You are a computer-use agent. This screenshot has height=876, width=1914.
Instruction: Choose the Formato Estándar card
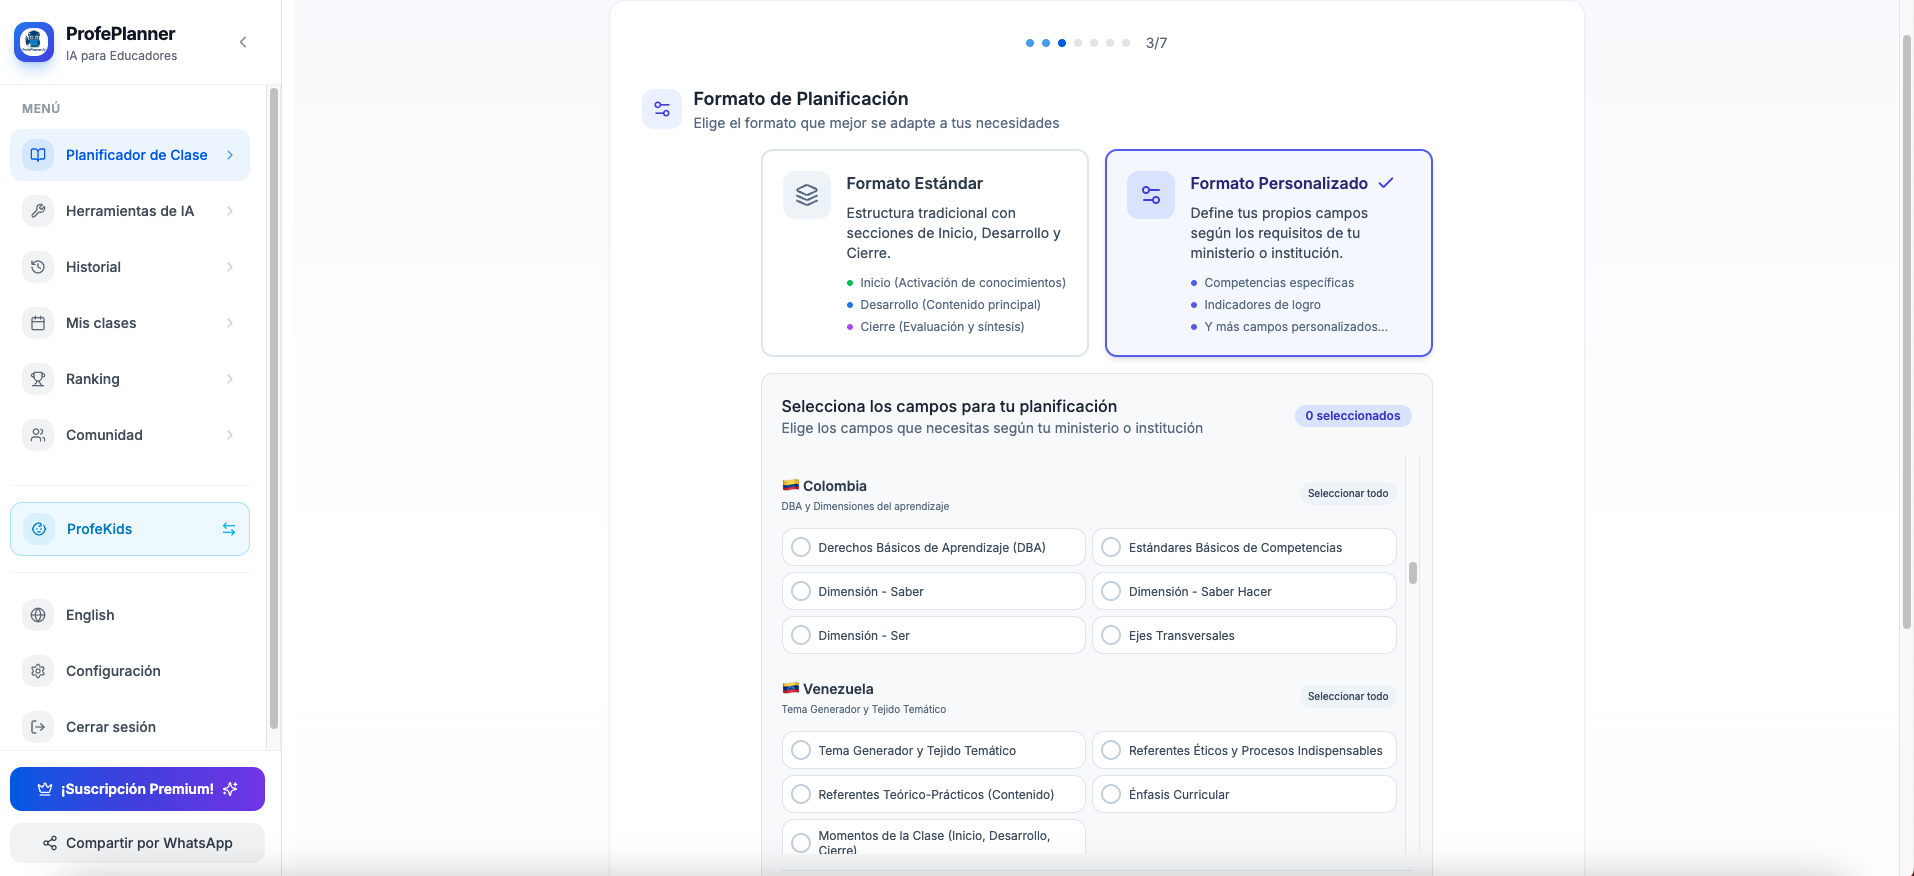(925, 253)
